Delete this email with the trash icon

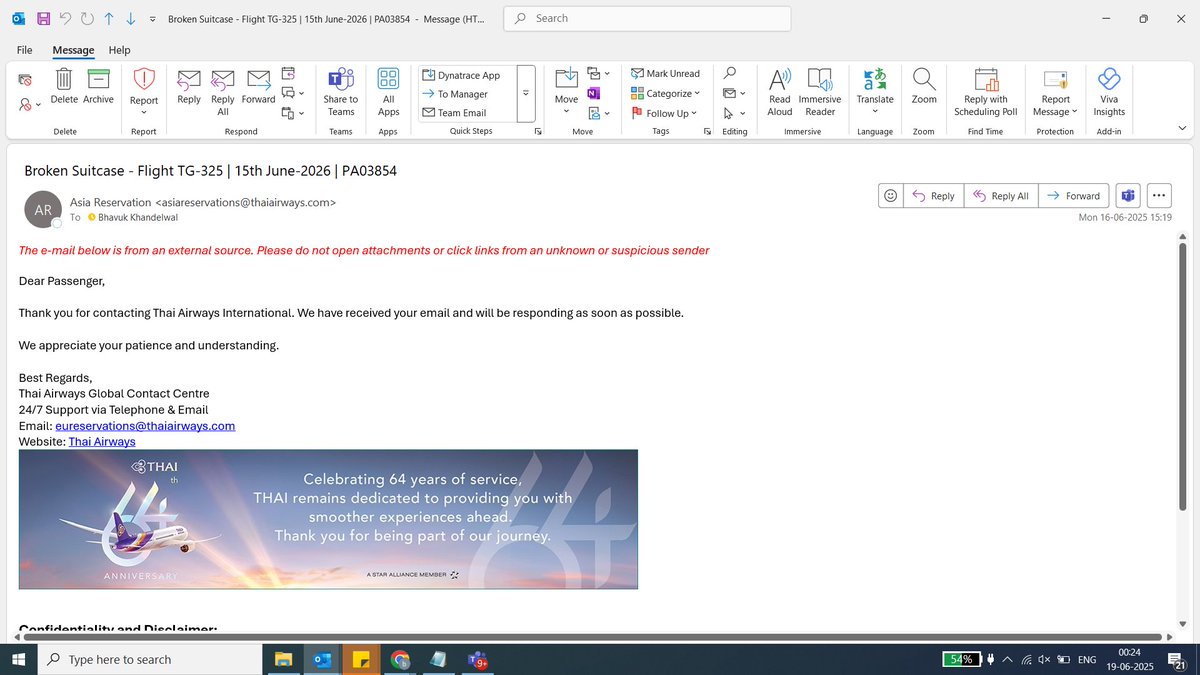coord(64,86)
